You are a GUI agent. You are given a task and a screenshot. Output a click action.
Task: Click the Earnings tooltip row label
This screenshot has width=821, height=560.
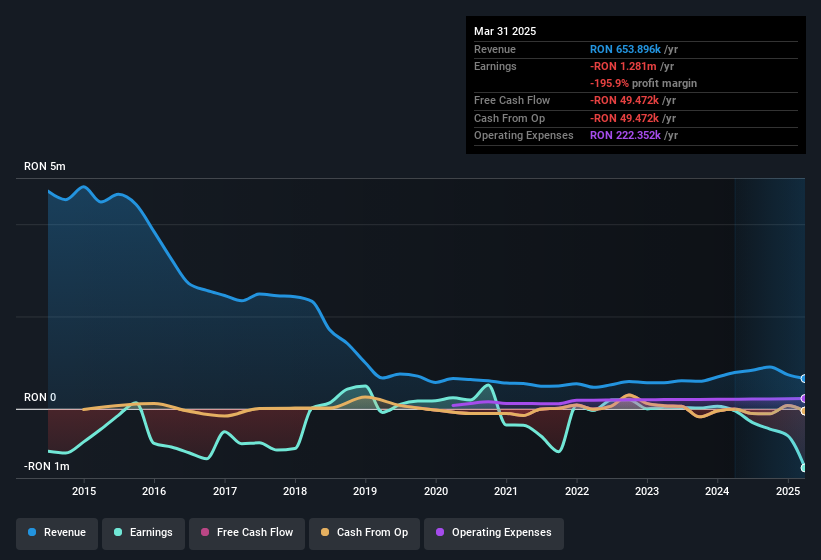click(495, 66)
